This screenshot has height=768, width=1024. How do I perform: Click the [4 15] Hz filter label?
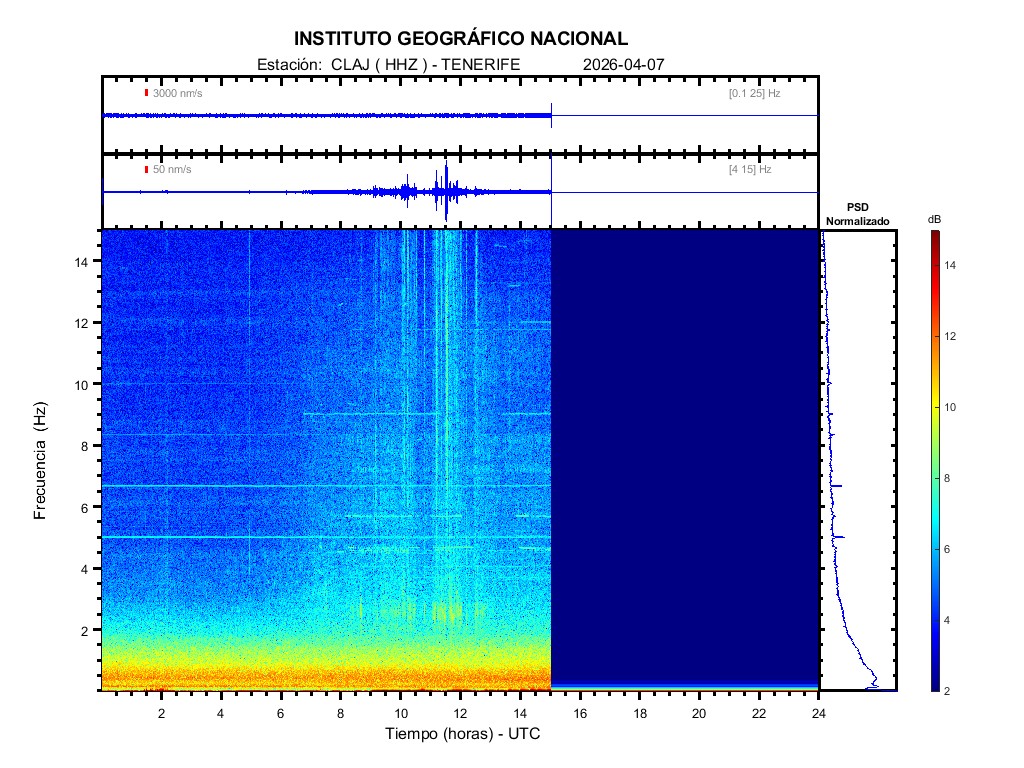750,170
